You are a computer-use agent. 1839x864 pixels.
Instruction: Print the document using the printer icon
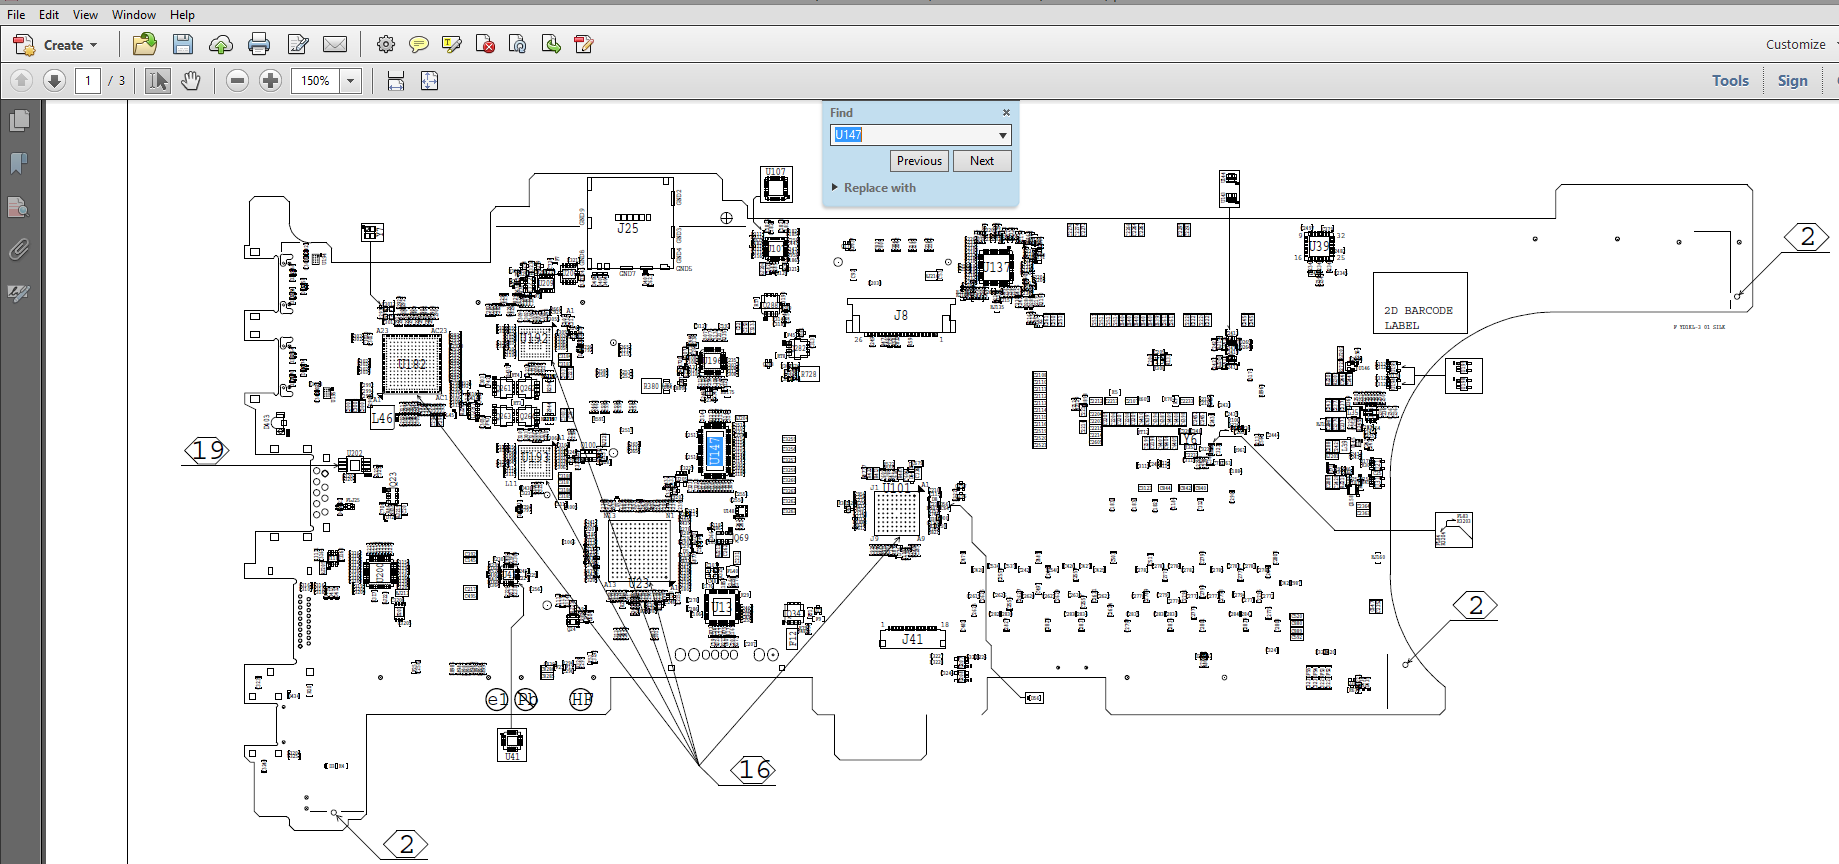(259, 44)
